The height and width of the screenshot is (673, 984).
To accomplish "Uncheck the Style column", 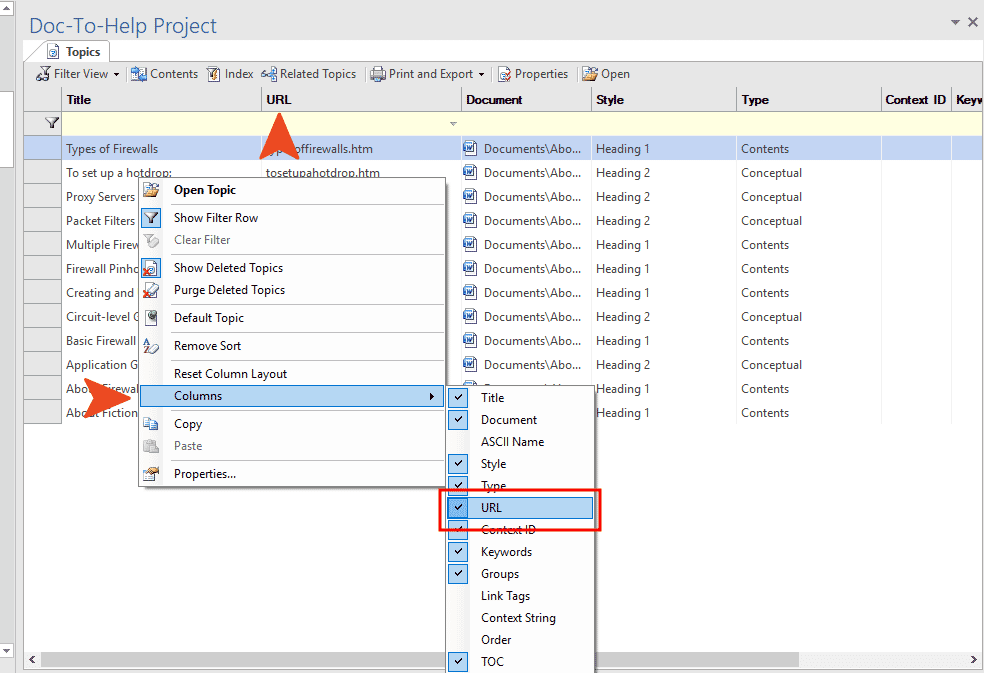I will click(459, 464).
